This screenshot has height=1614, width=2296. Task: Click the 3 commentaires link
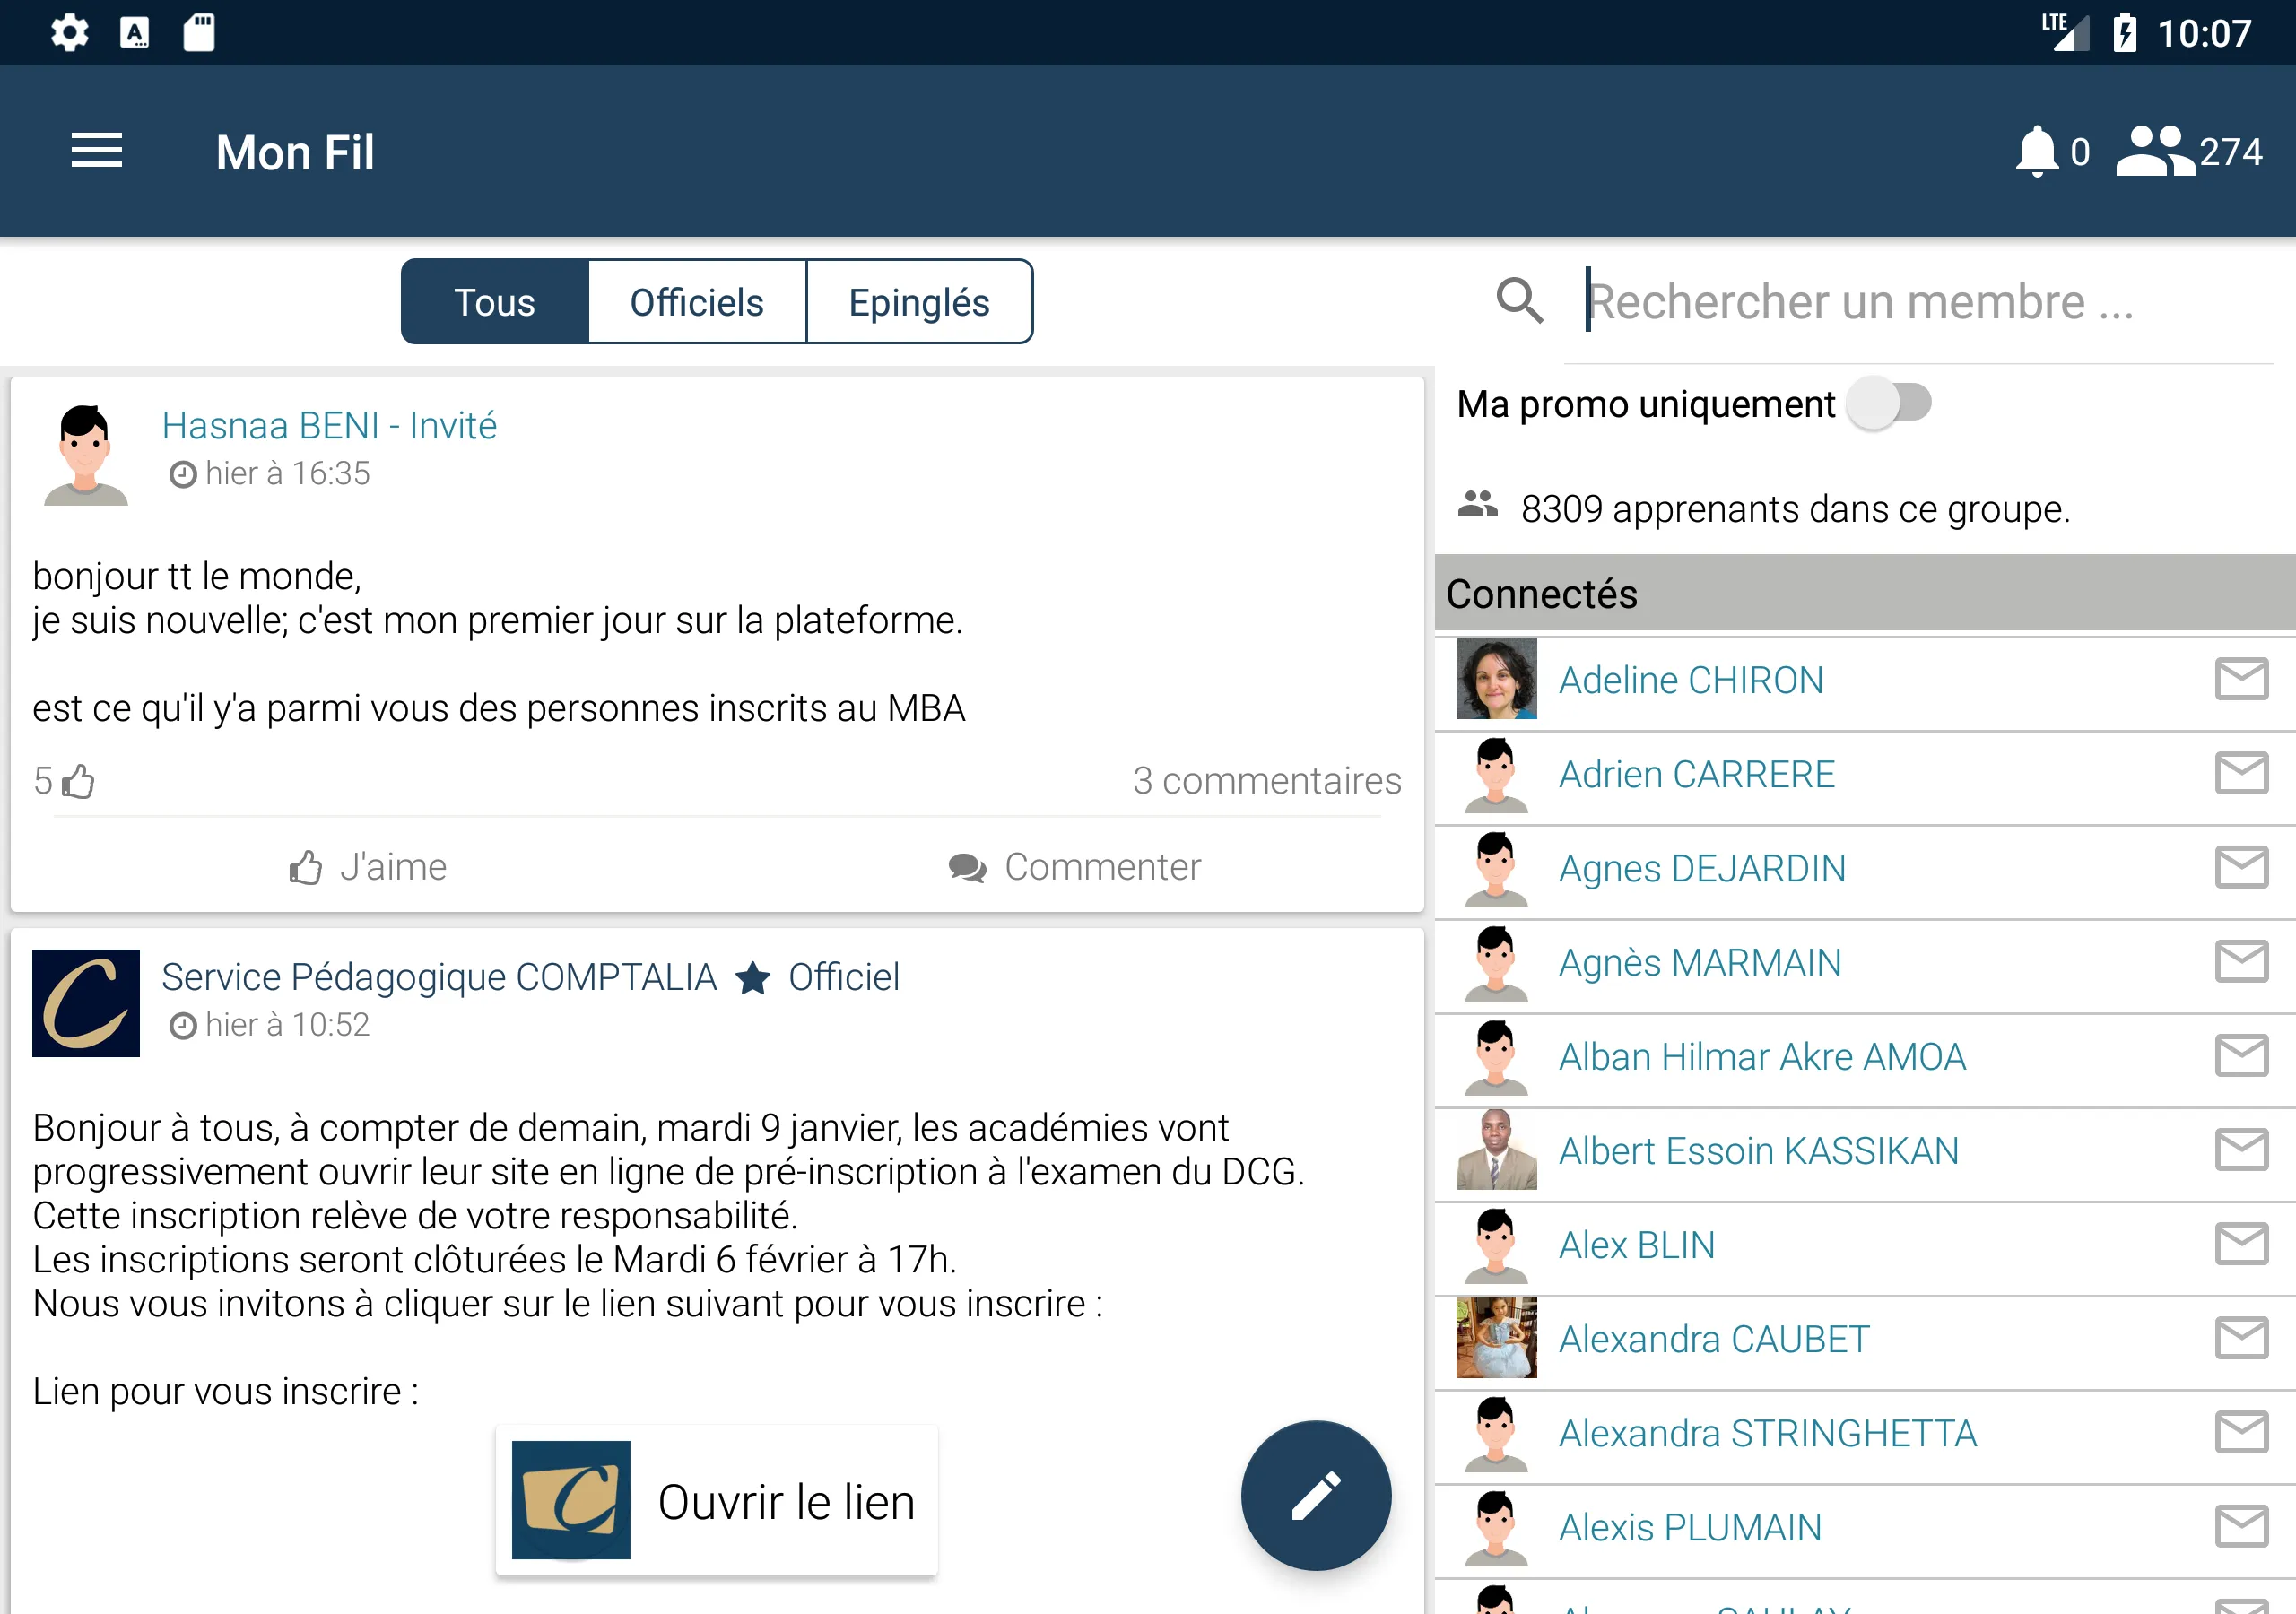(1265, 779)
